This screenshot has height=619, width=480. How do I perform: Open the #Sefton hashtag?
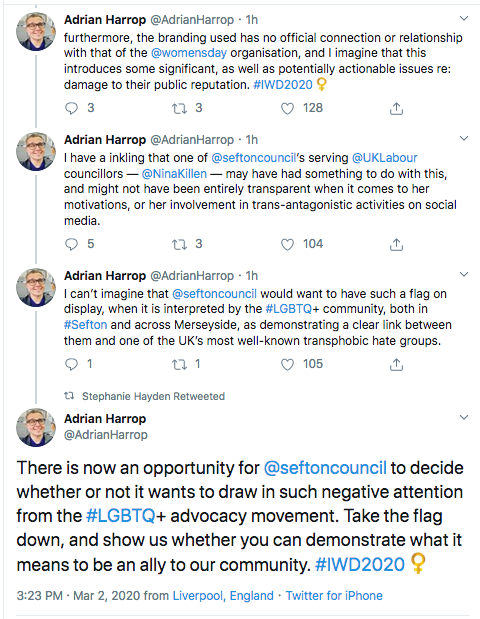pyautogui.click(x=86, y=325)
